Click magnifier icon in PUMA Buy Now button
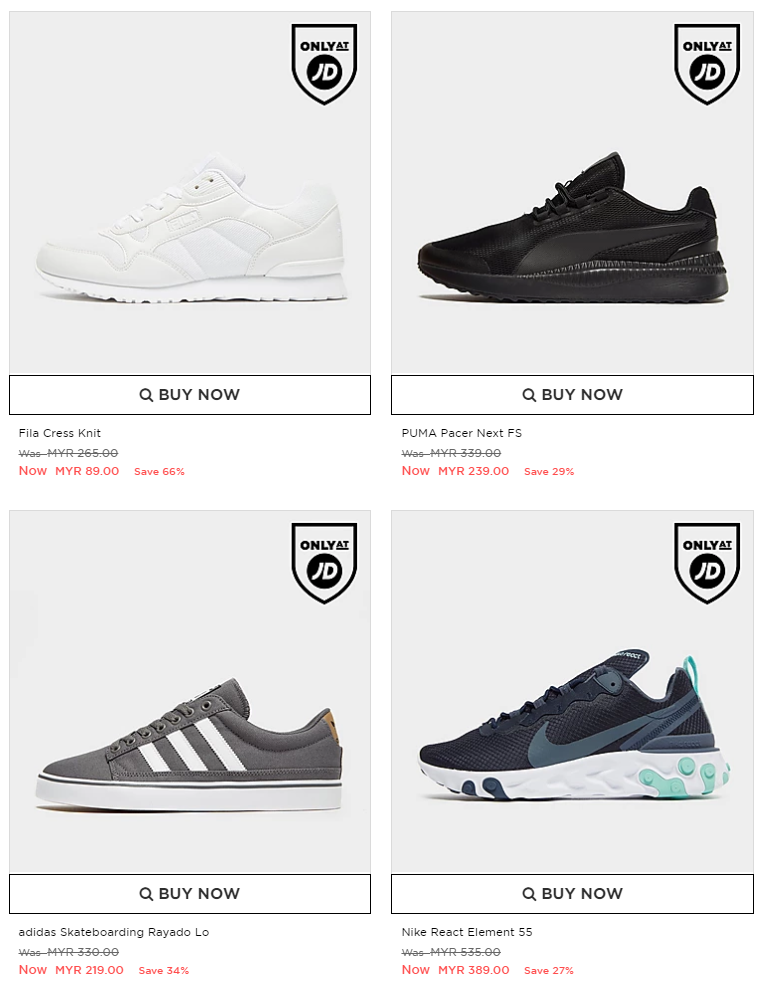This screenshot has width=765, height=990. (529, 395)
